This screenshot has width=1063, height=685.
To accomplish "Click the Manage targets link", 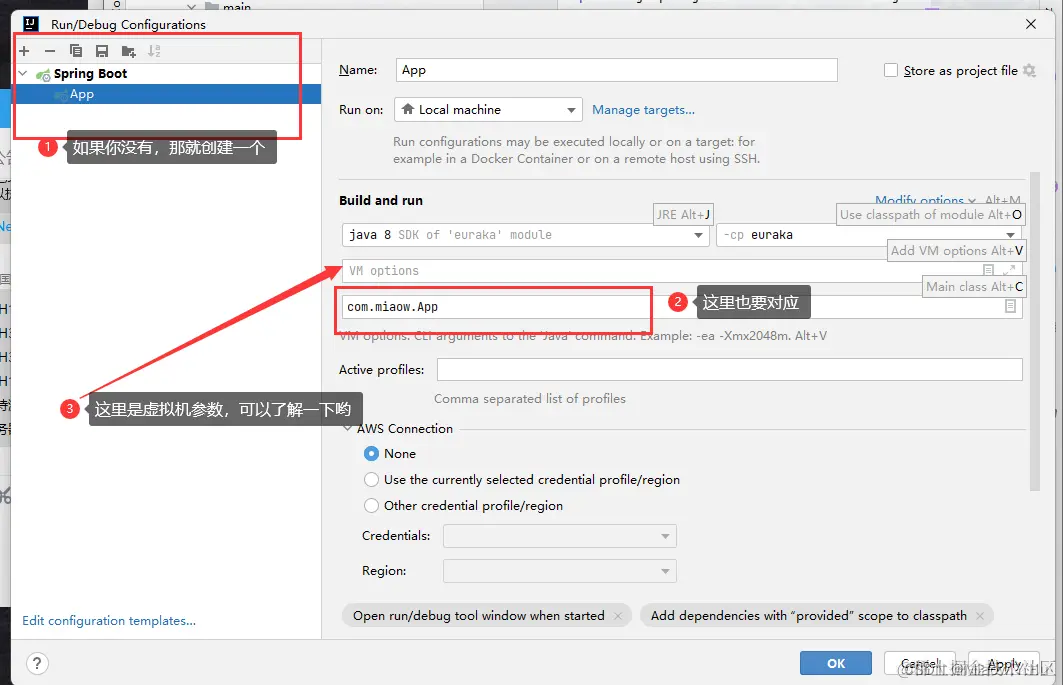I will pyautogui.click(x=643, y=110).
